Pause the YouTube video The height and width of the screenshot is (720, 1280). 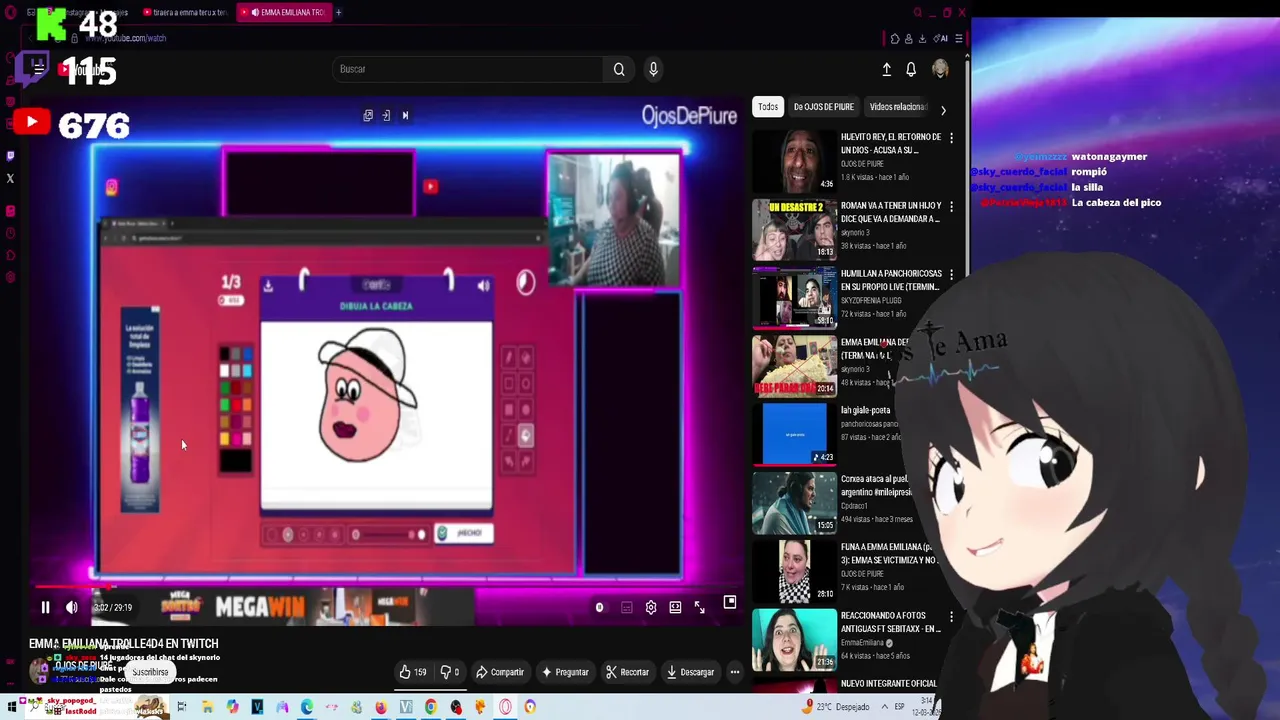click(45, 607)
